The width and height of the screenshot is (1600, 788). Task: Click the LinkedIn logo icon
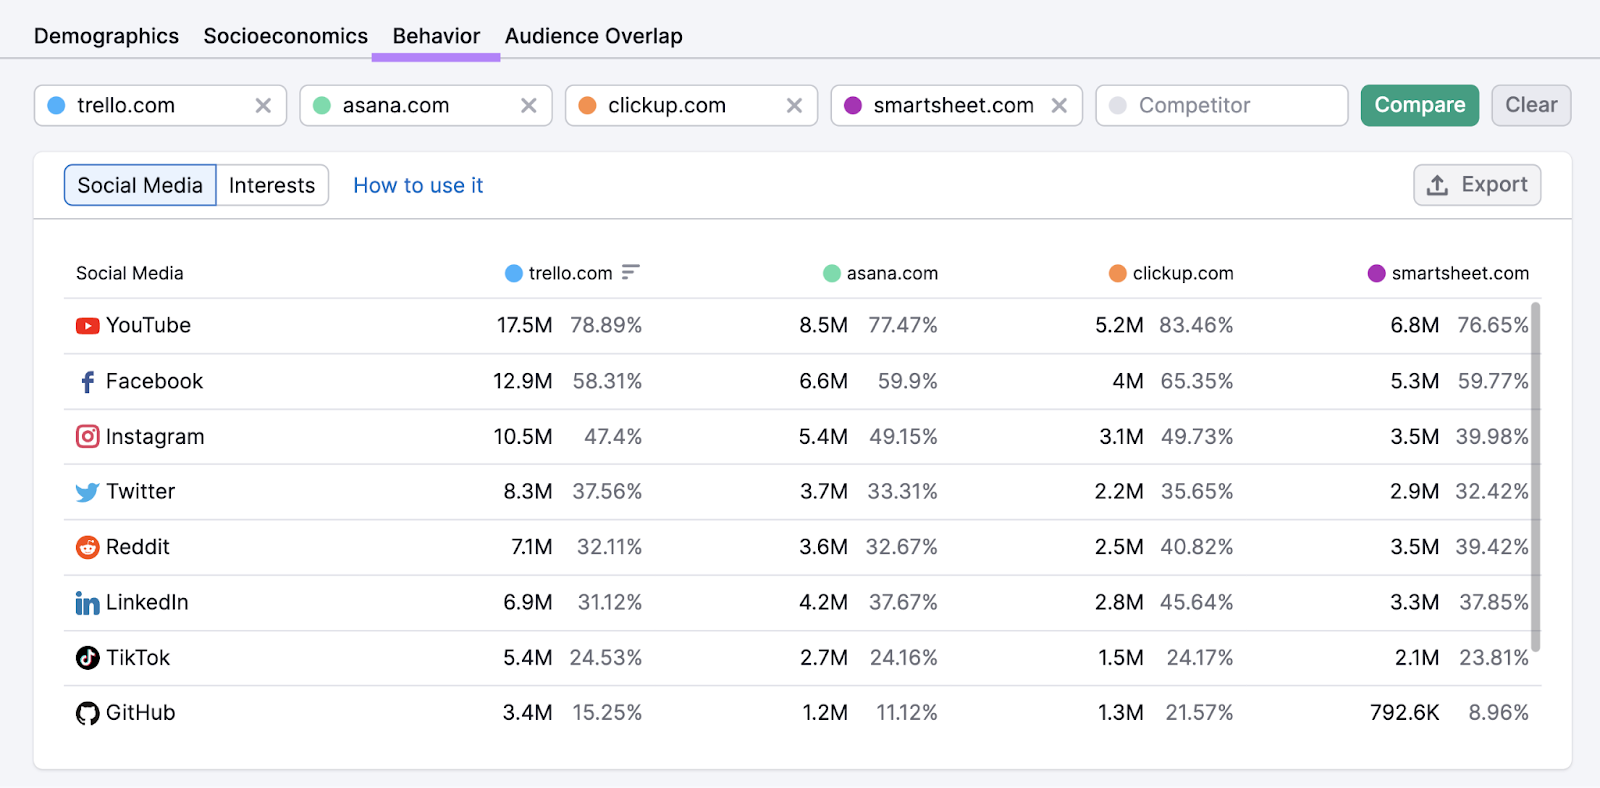[88, 603]
